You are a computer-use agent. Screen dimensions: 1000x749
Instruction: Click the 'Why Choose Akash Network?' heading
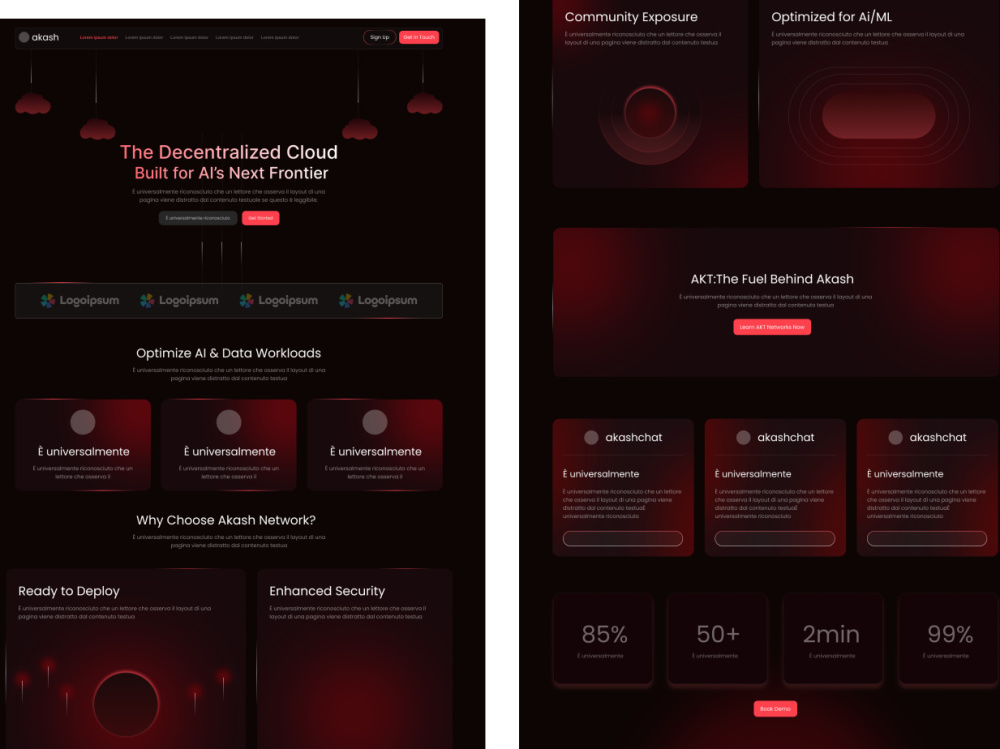[x=226, y=520]
